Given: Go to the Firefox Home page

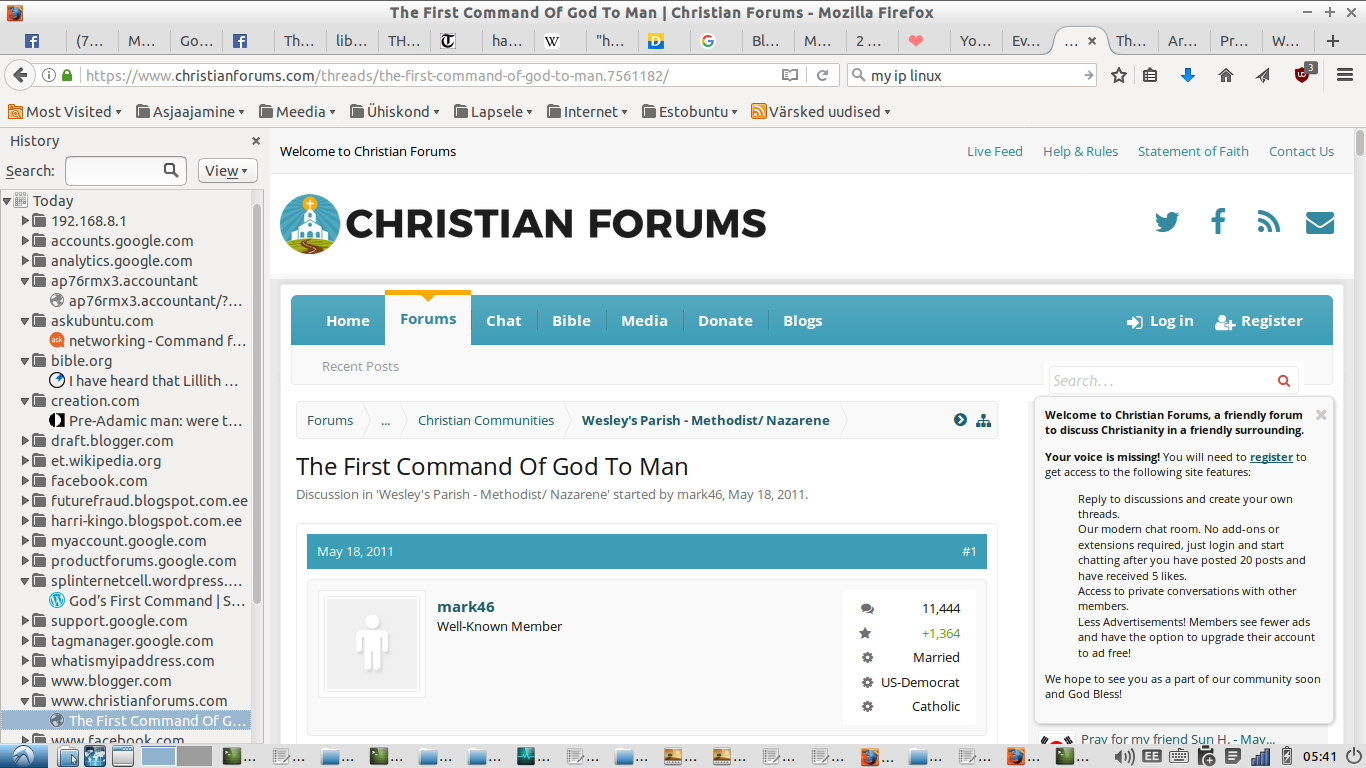Looking at the screenshot, I should [1226, 75].
